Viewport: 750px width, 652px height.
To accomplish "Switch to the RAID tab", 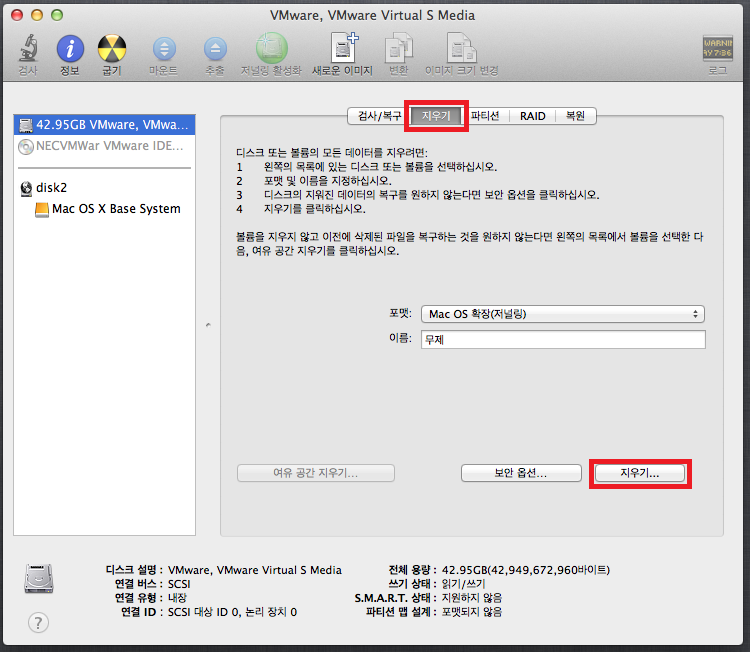I will pos(532,116).
